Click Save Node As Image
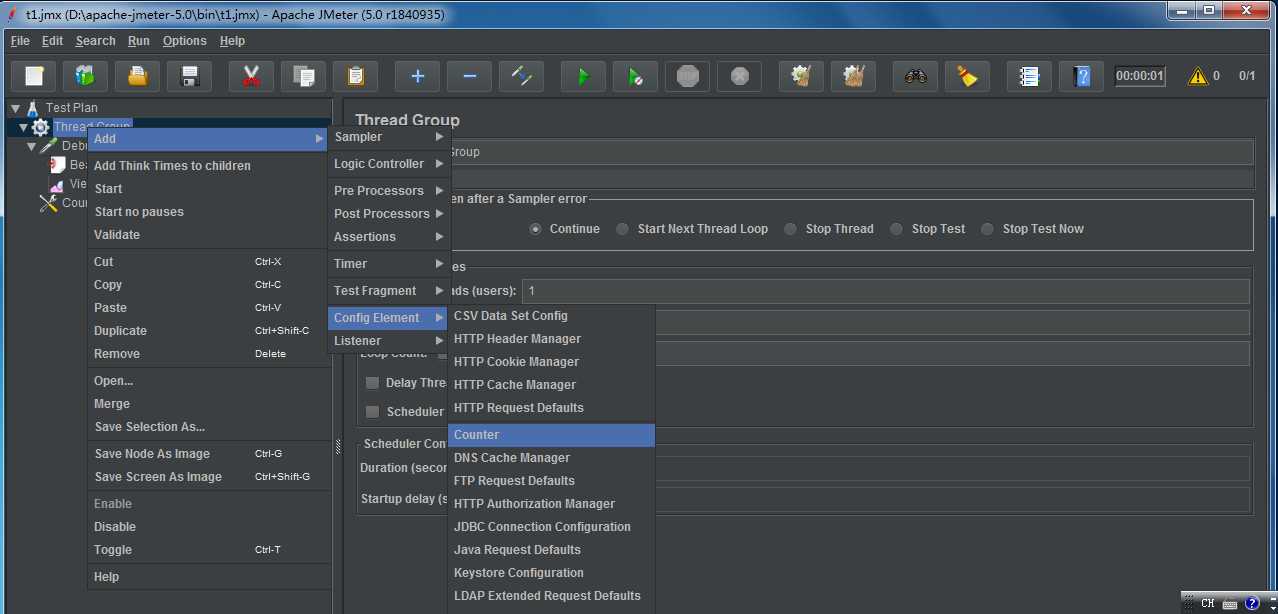1278x614 pixels. [208, 454]
